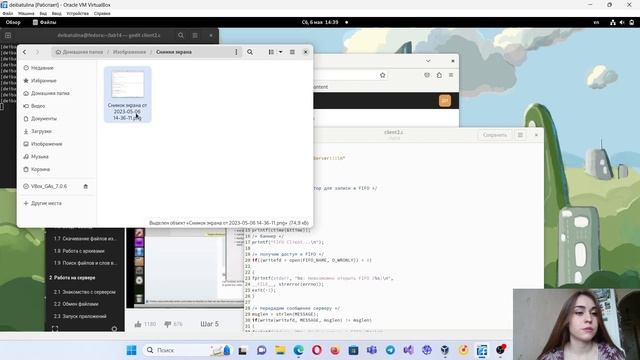Open 'Машина' menu in VirtualBox
Image resolution: width=640 pixels, height=360 pixels.
coord(26,13)
